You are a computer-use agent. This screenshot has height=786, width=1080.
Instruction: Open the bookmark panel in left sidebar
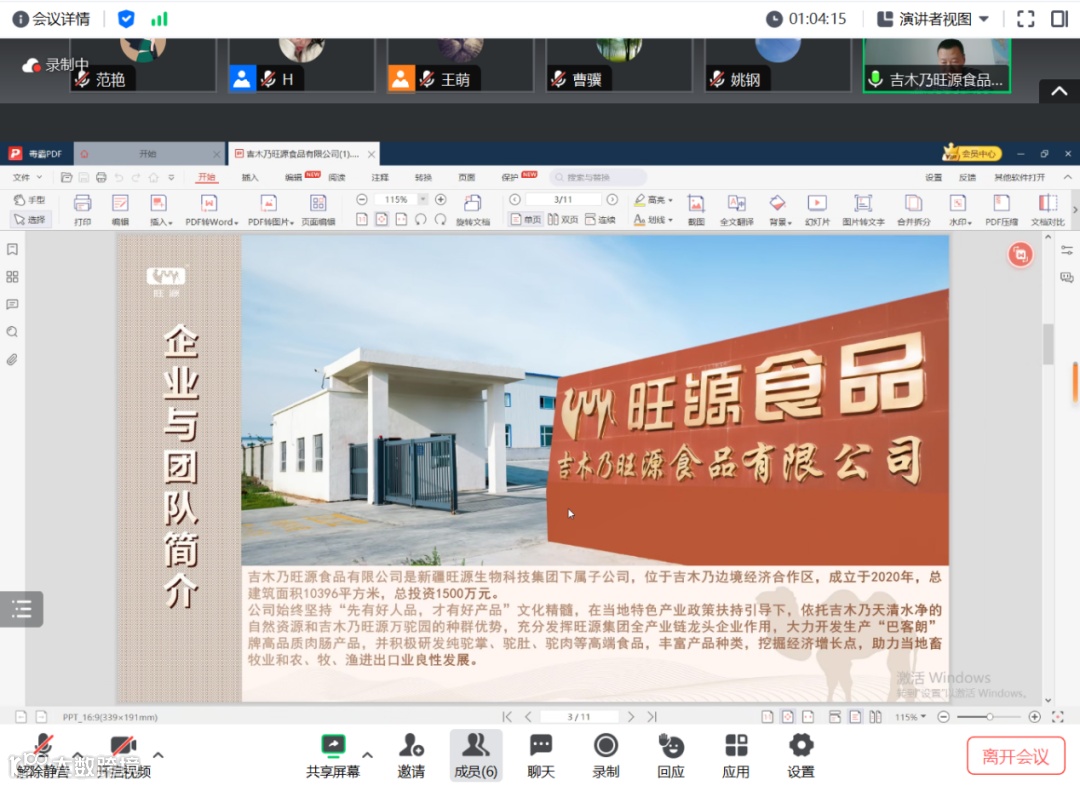(x=12, y=249)
